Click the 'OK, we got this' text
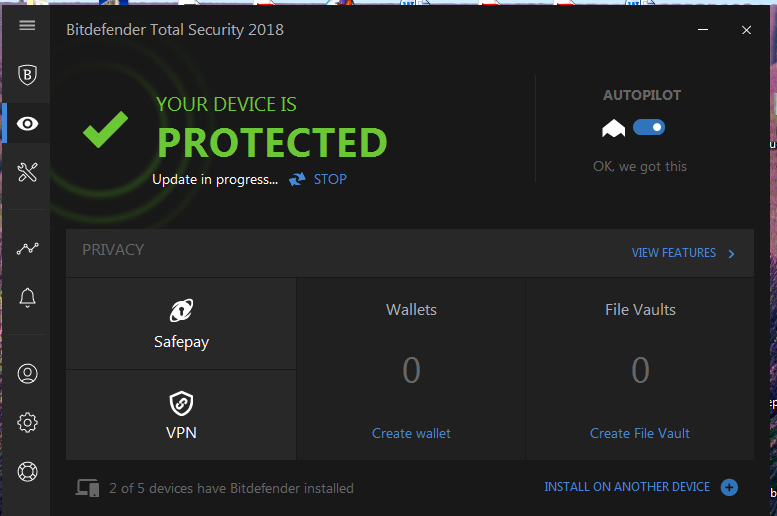Viewport: 777px width, 516px height. tap(640, 167)
